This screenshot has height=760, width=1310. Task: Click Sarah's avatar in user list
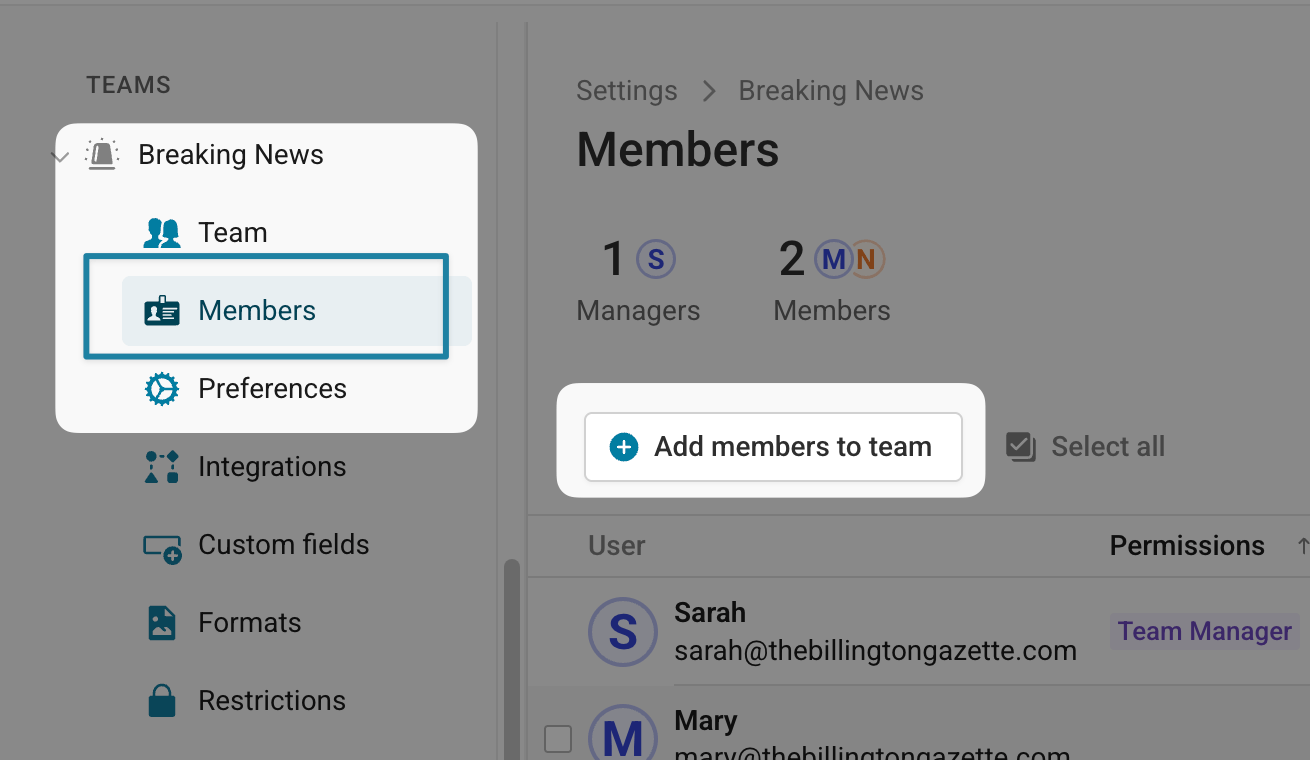[x=623, y=632]
